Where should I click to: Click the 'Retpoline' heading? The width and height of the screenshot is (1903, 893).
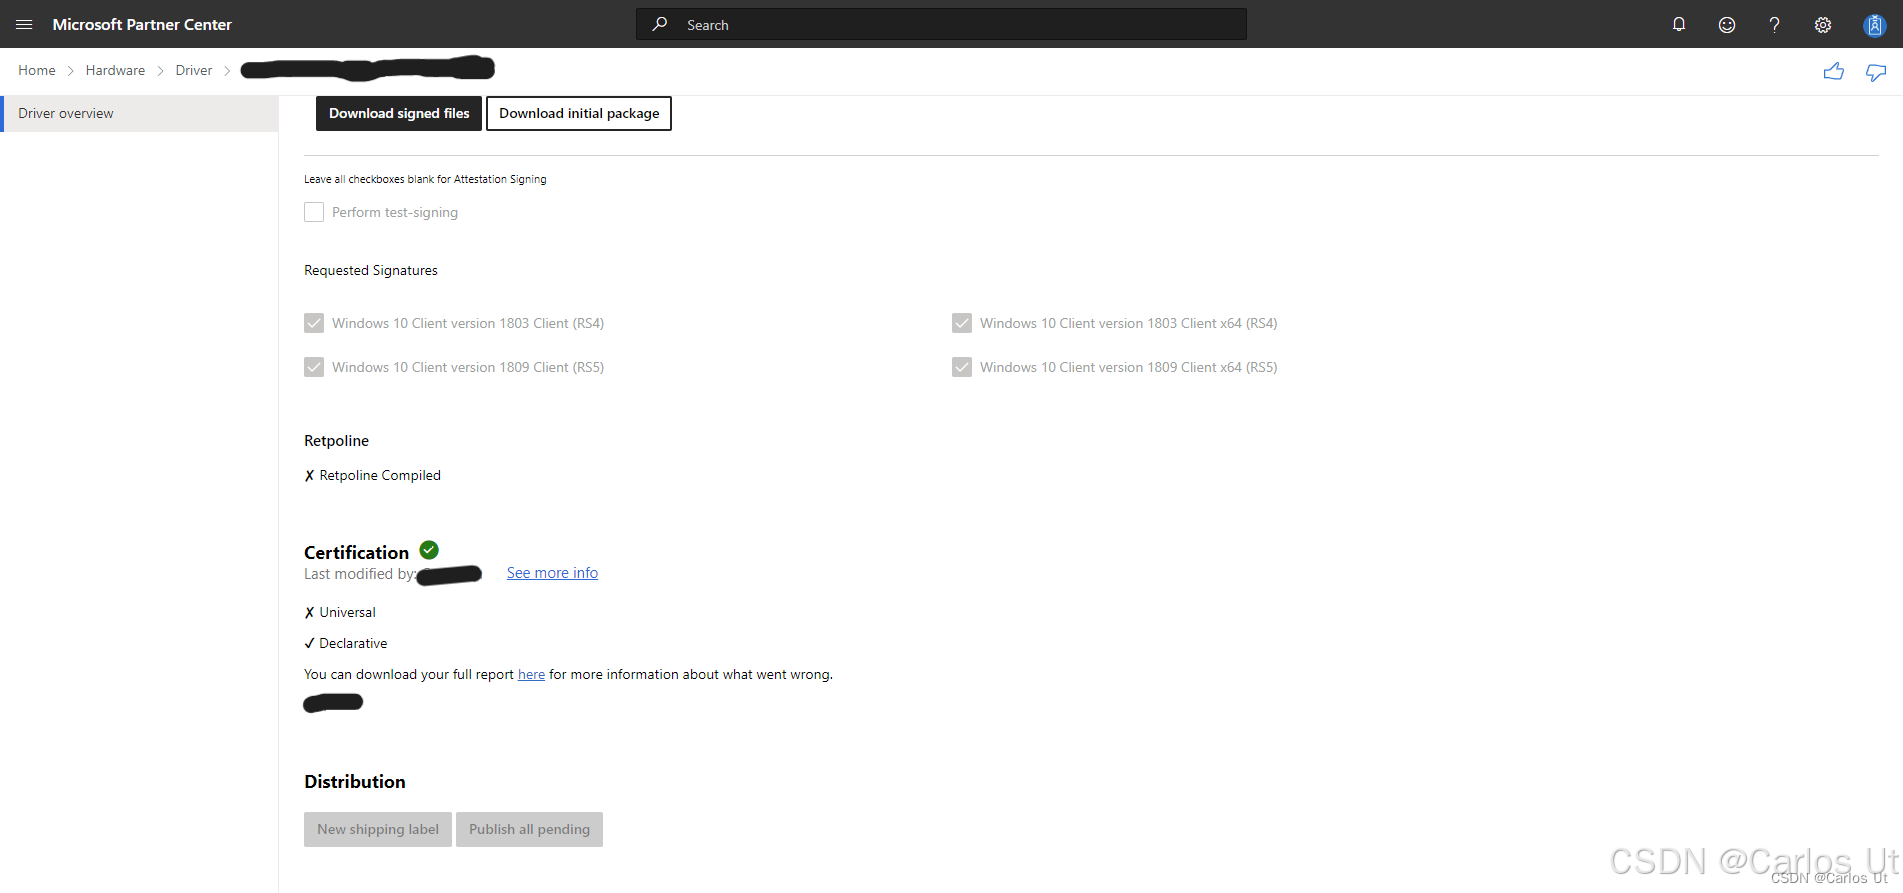(336, 441)
